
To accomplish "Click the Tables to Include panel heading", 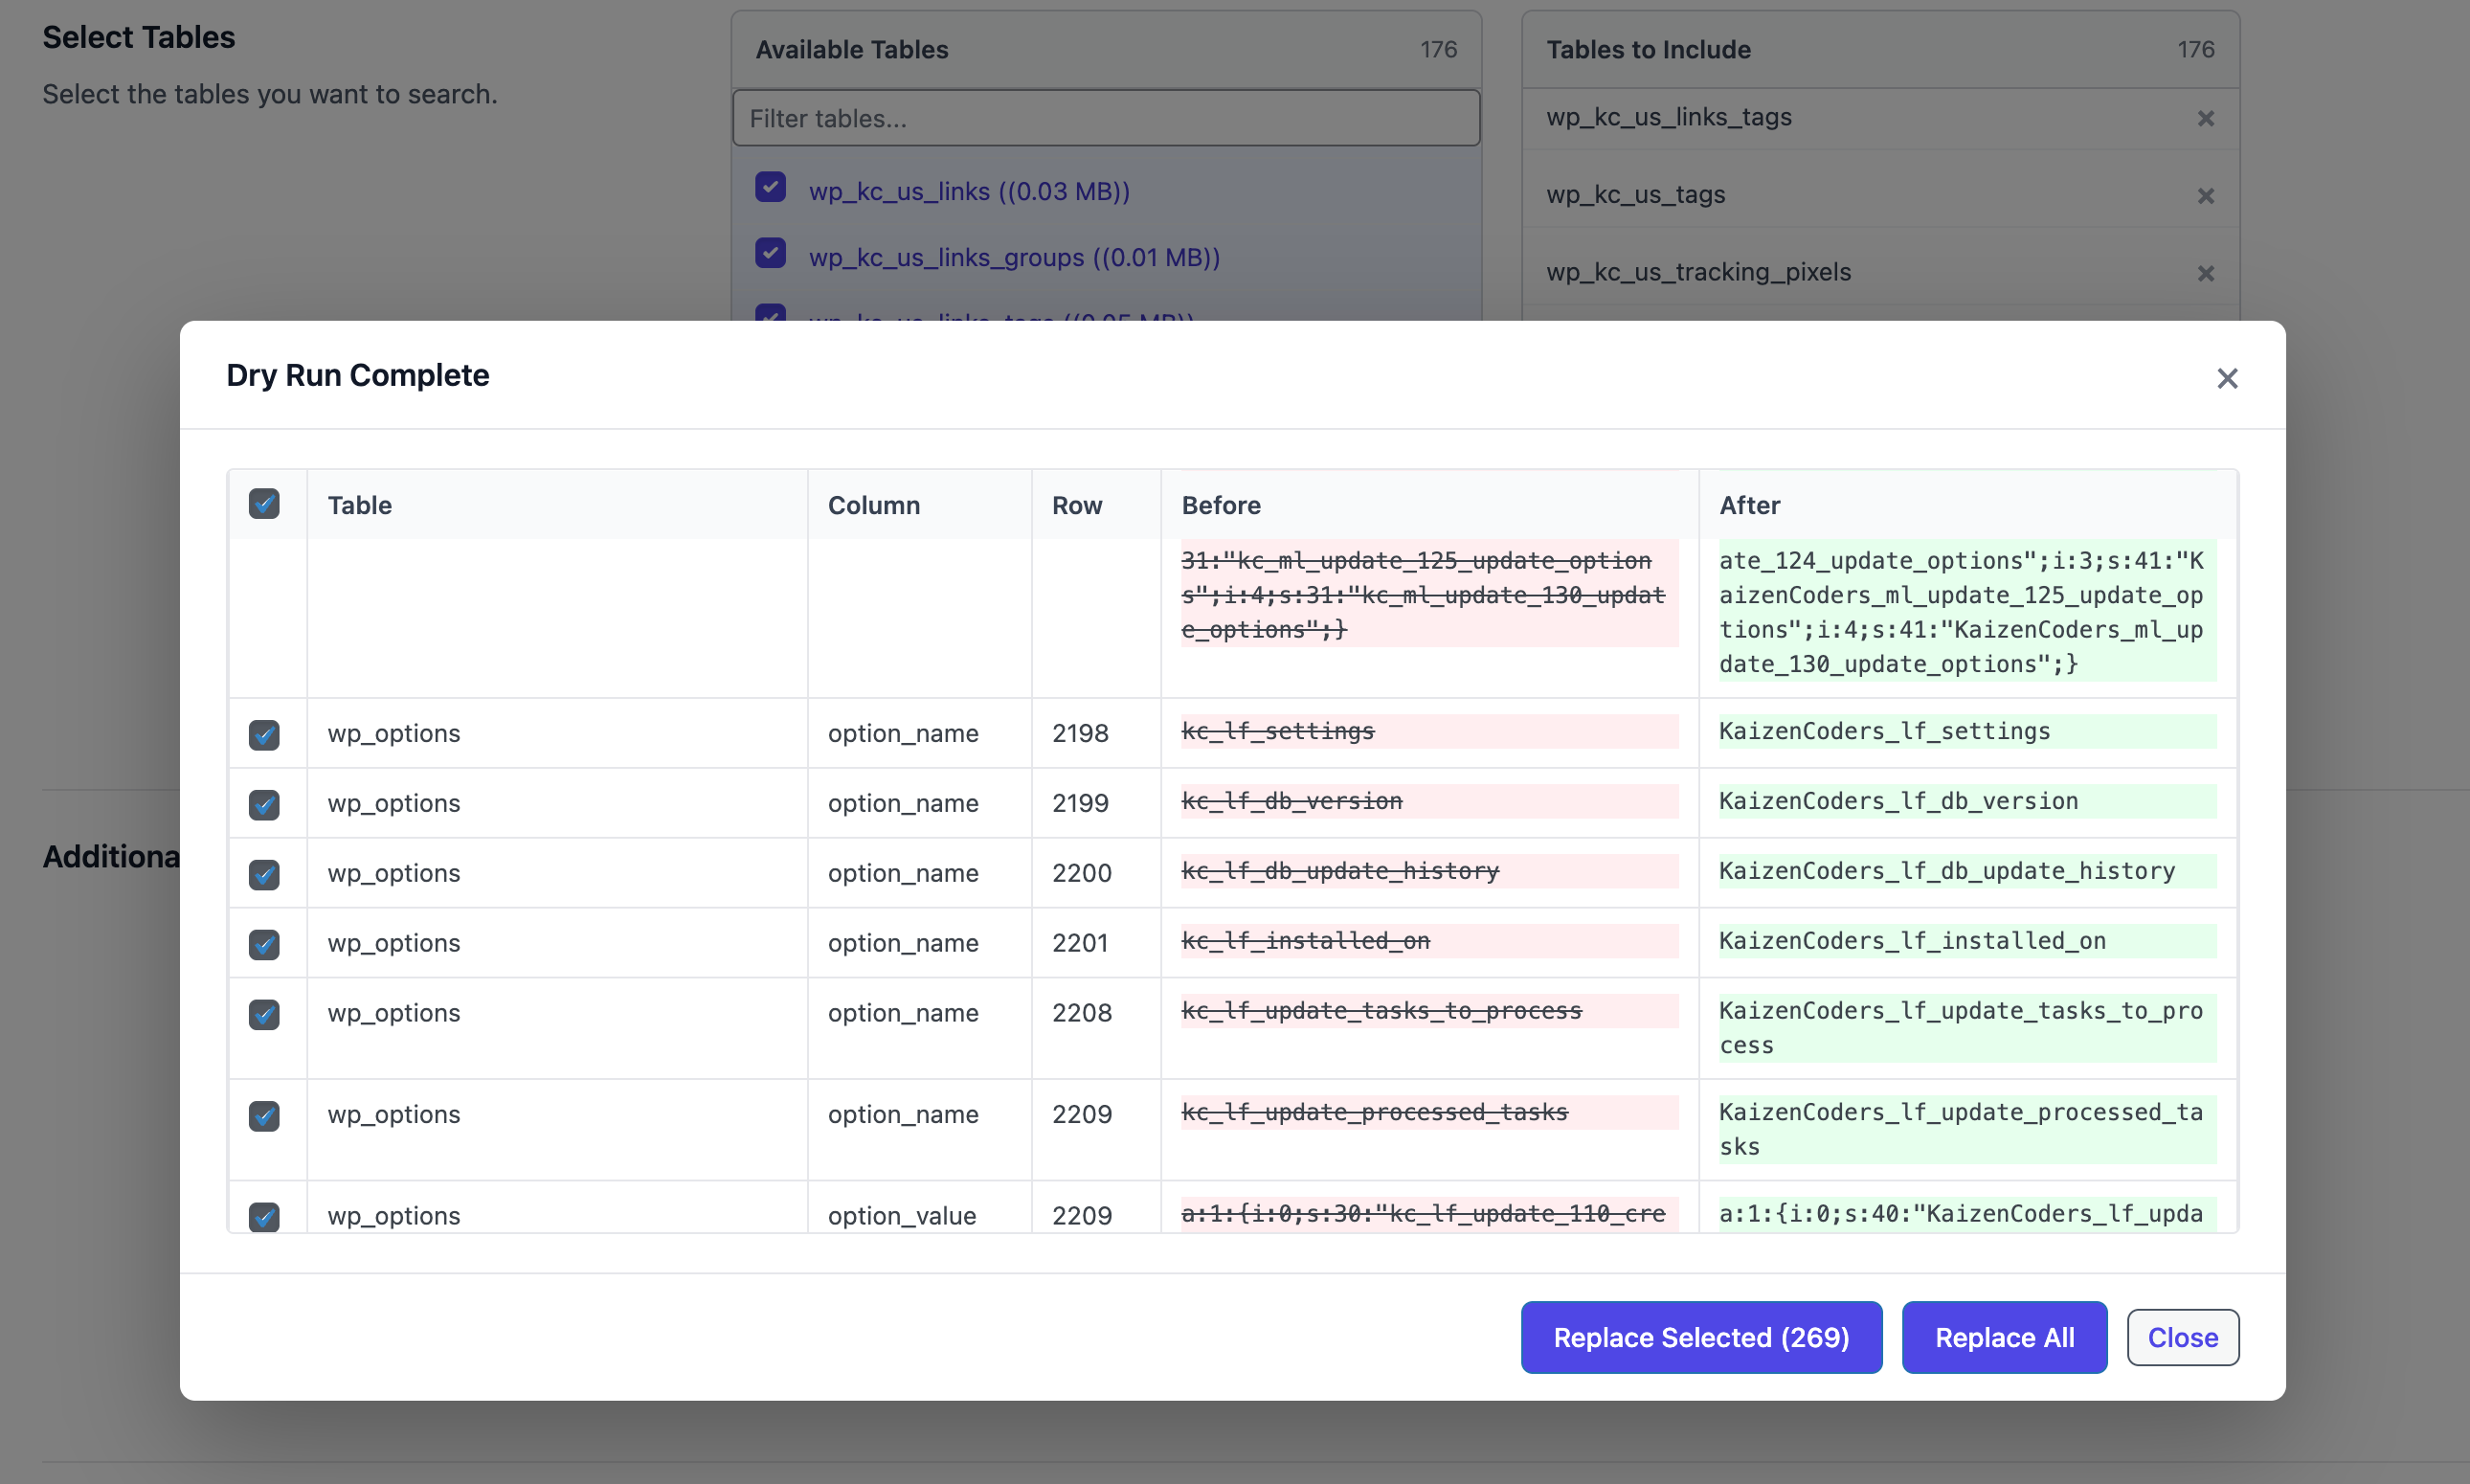I will (x=1649, y=49).
